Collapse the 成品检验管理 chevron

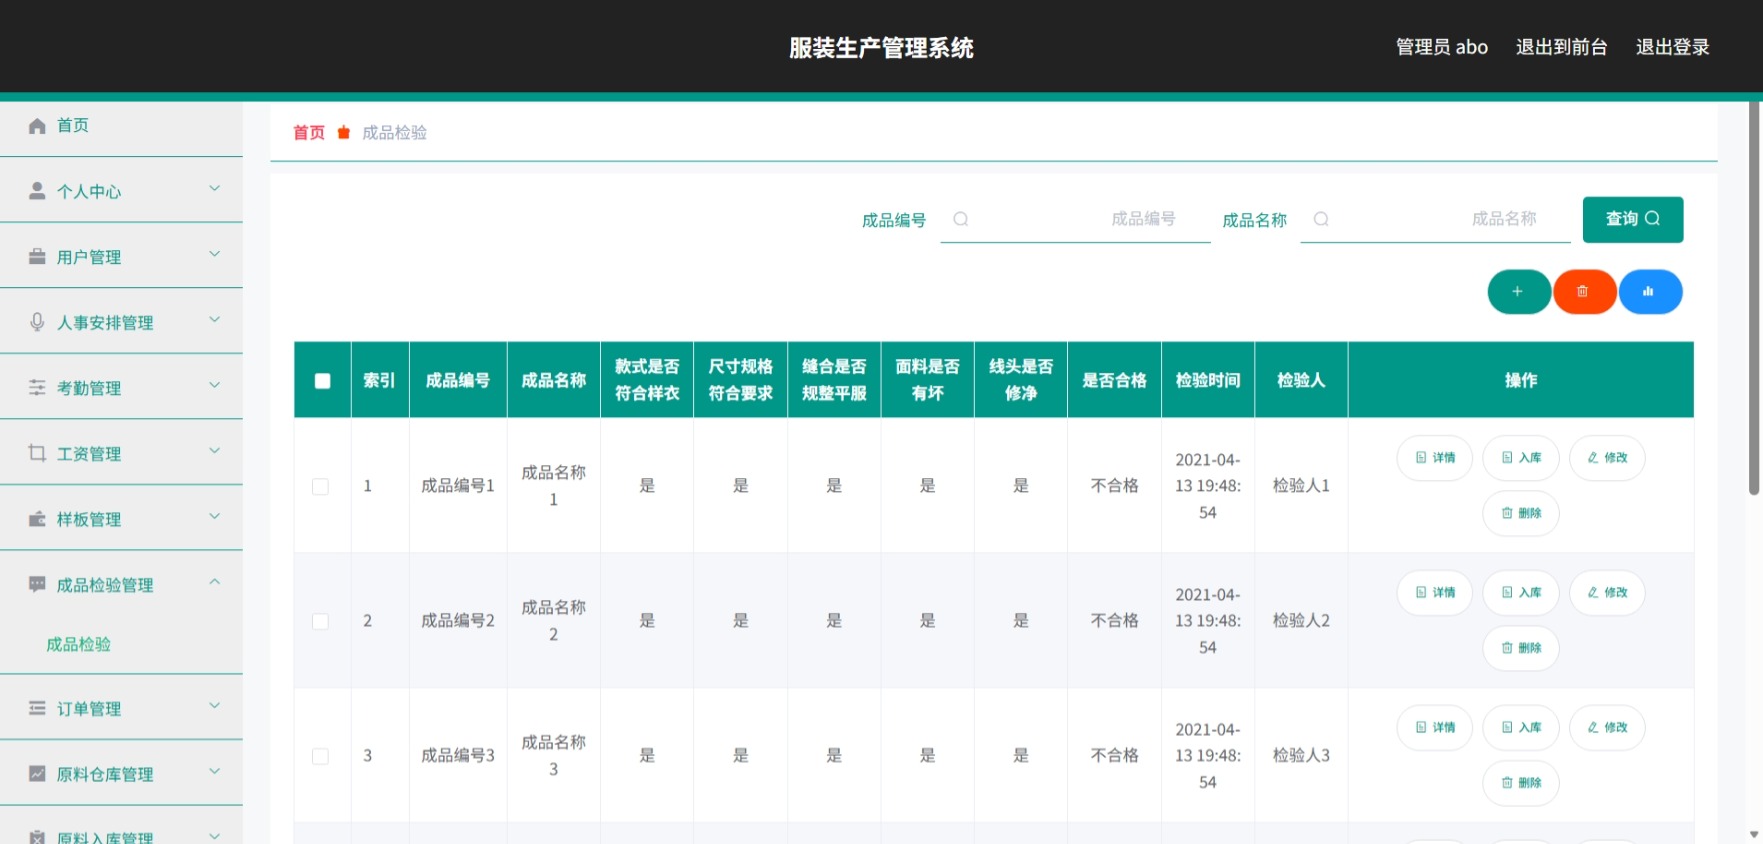point(214,582)
